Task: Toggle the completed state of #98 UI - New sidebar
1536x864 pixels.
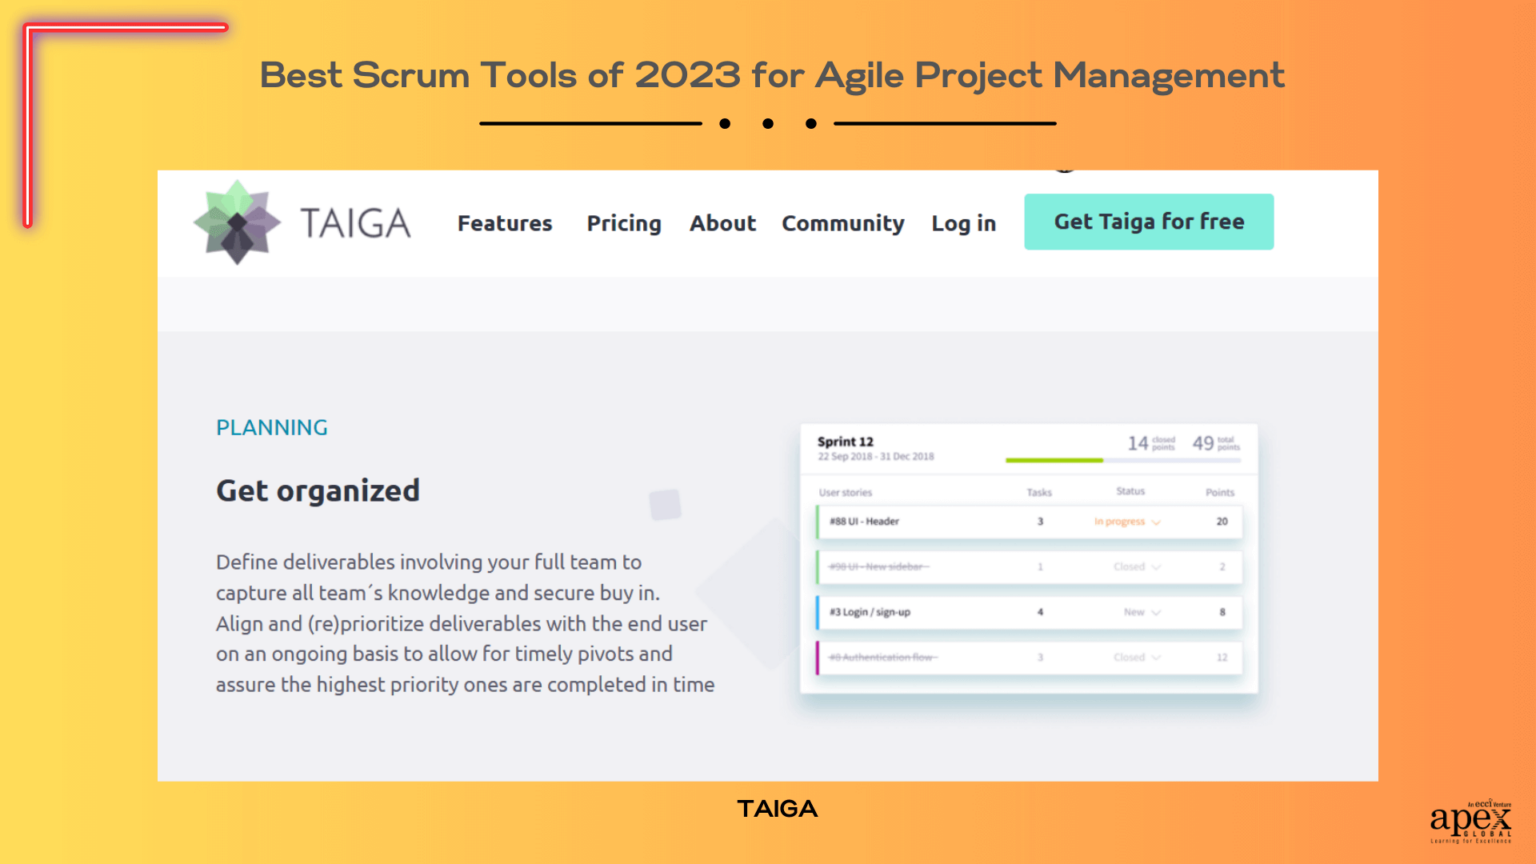Action: [x=880, y=566]
